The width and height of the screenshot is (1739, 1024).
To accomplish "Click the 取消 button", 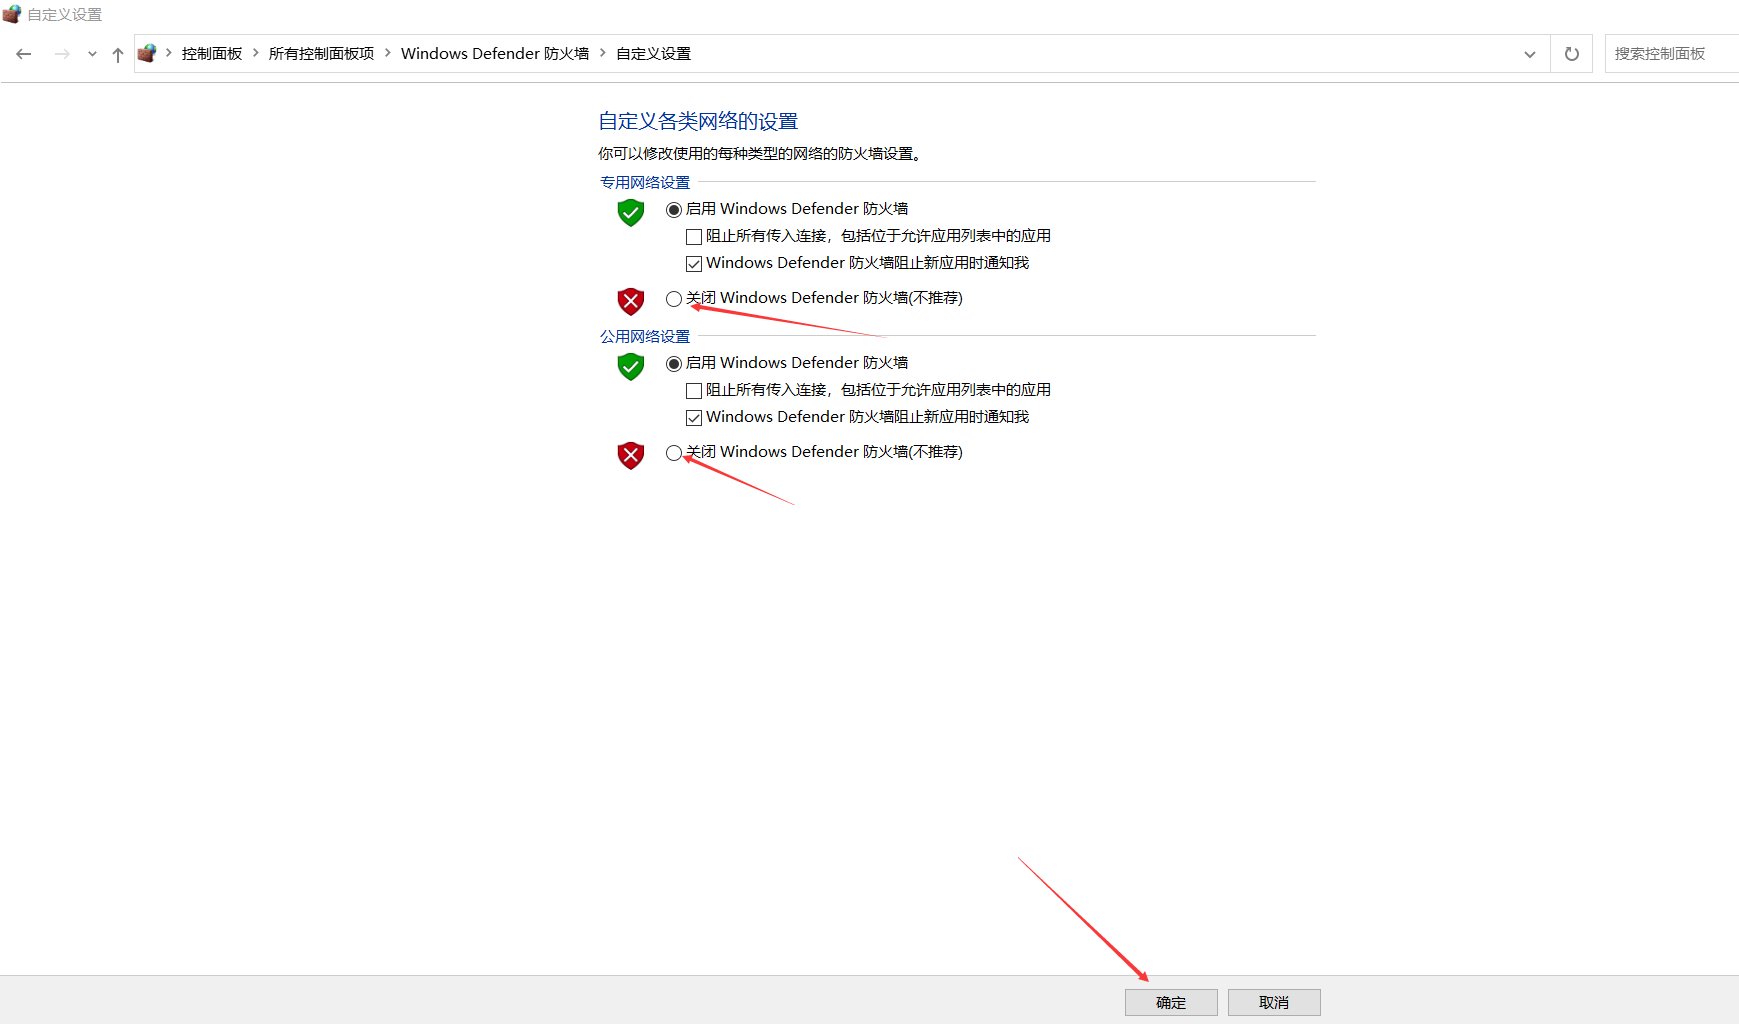I will pos(1274,1002).
